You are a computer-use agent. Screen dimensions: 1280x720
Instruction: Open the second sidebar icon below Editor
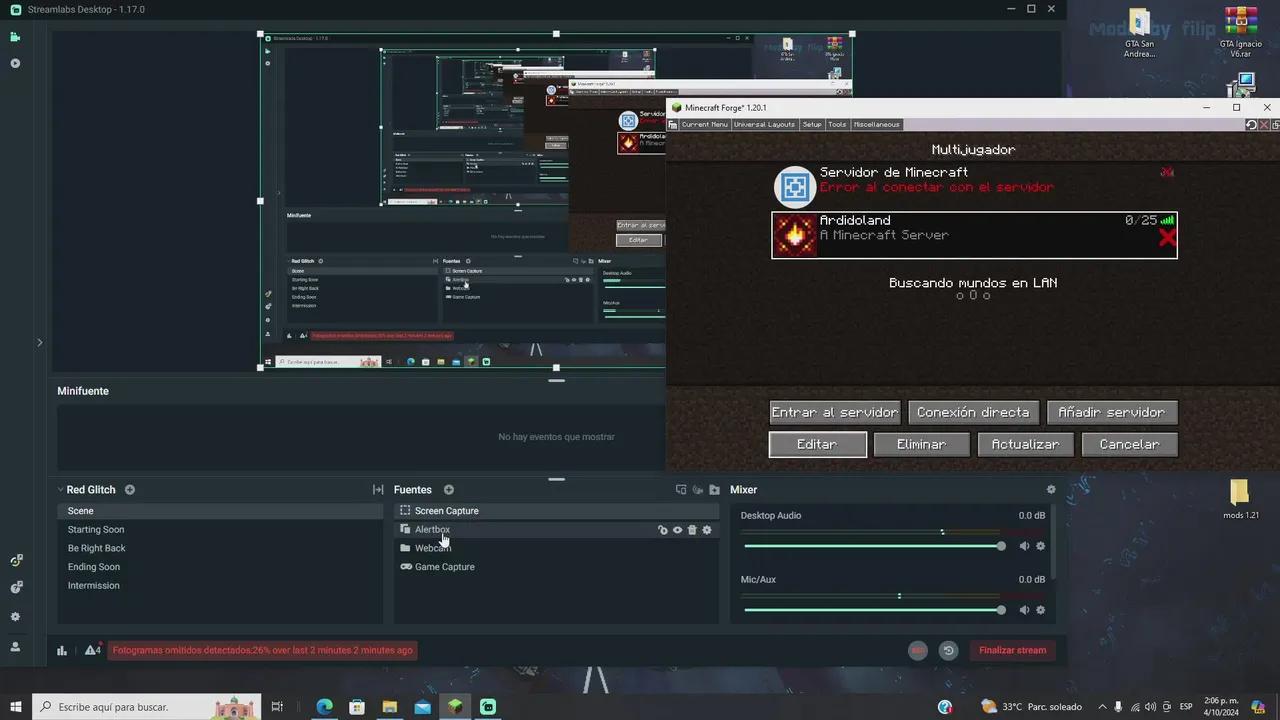(x=15, y=63)
